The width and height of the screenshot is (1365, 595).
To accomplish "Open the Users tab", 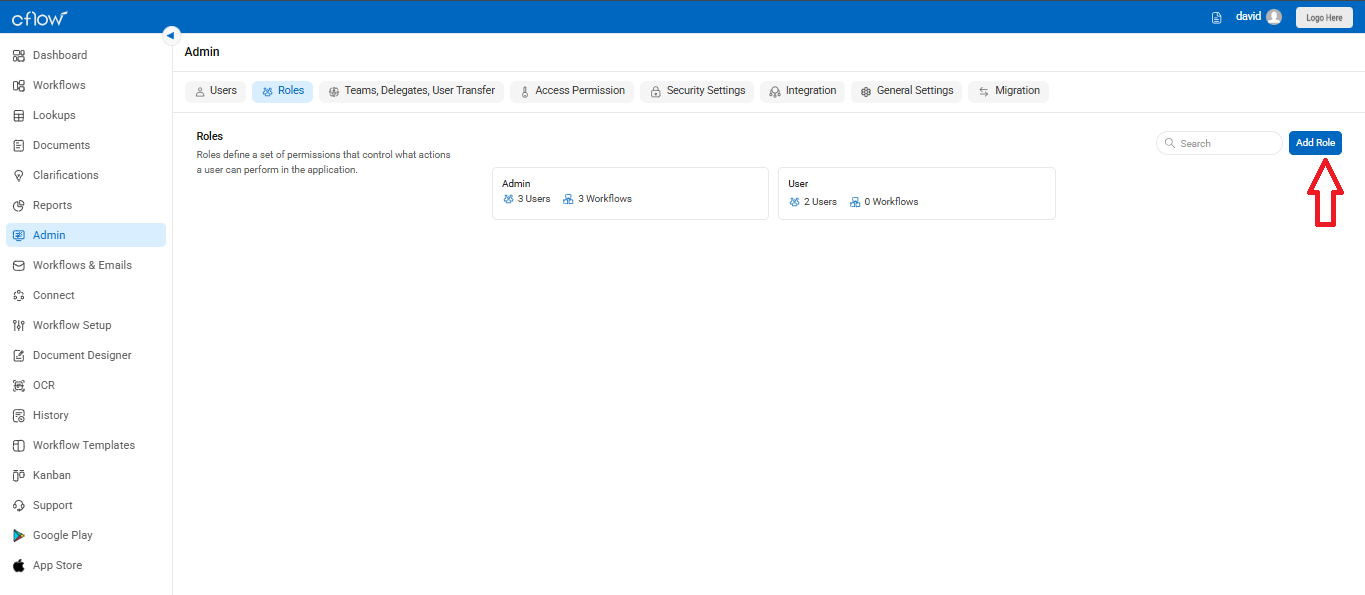I will pos(215,91).
